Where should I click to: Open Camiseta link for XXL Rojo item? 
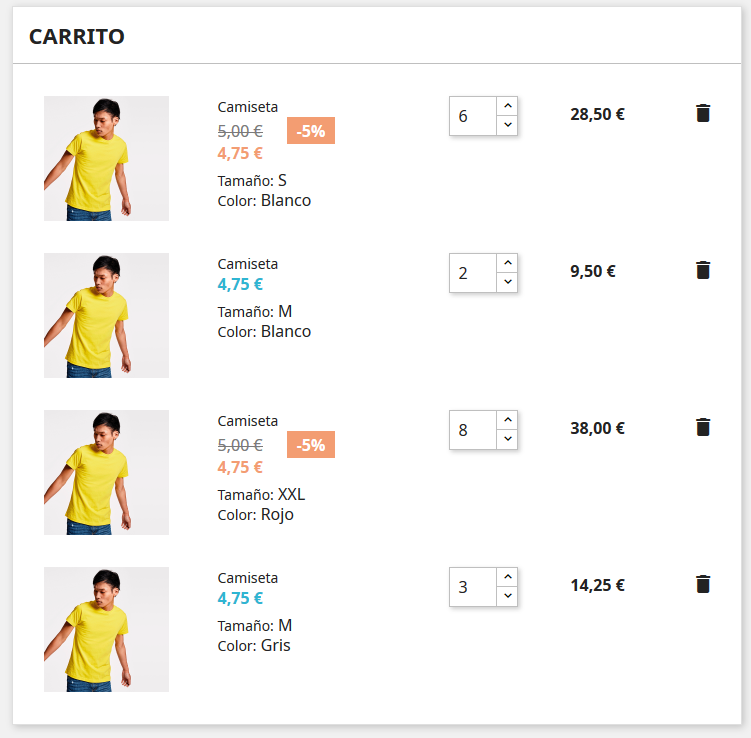coord(248,421)
